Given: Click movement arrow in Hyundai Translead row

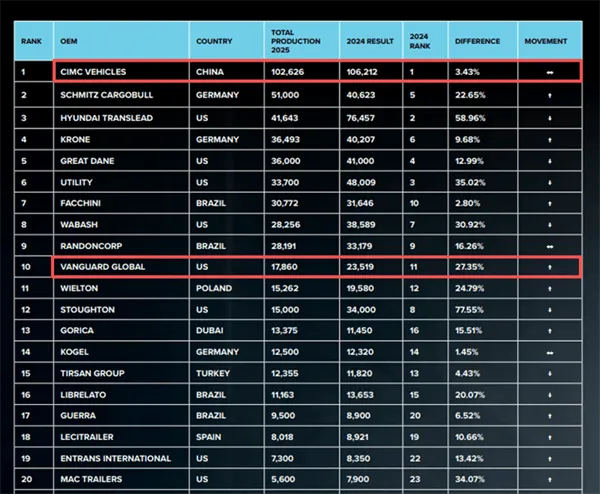Looking at the screenshot, I should pos(550,118).
